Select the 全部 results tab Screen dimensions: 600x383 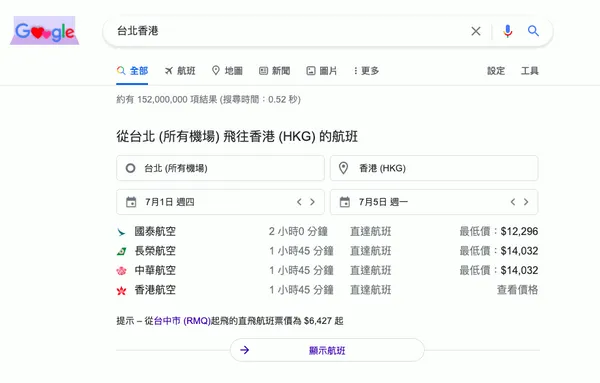click(x=132, y=71)
